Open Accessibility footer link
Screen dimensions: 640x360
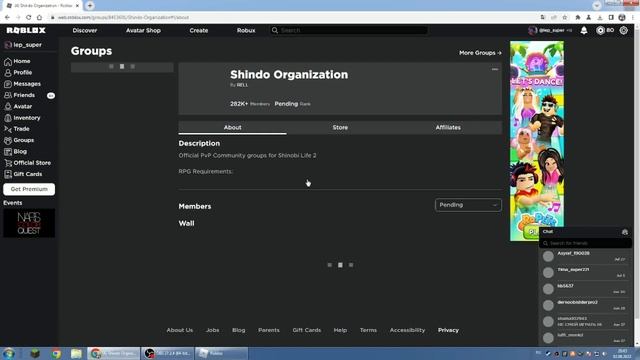pyautogui.click(x=407, y=330)
